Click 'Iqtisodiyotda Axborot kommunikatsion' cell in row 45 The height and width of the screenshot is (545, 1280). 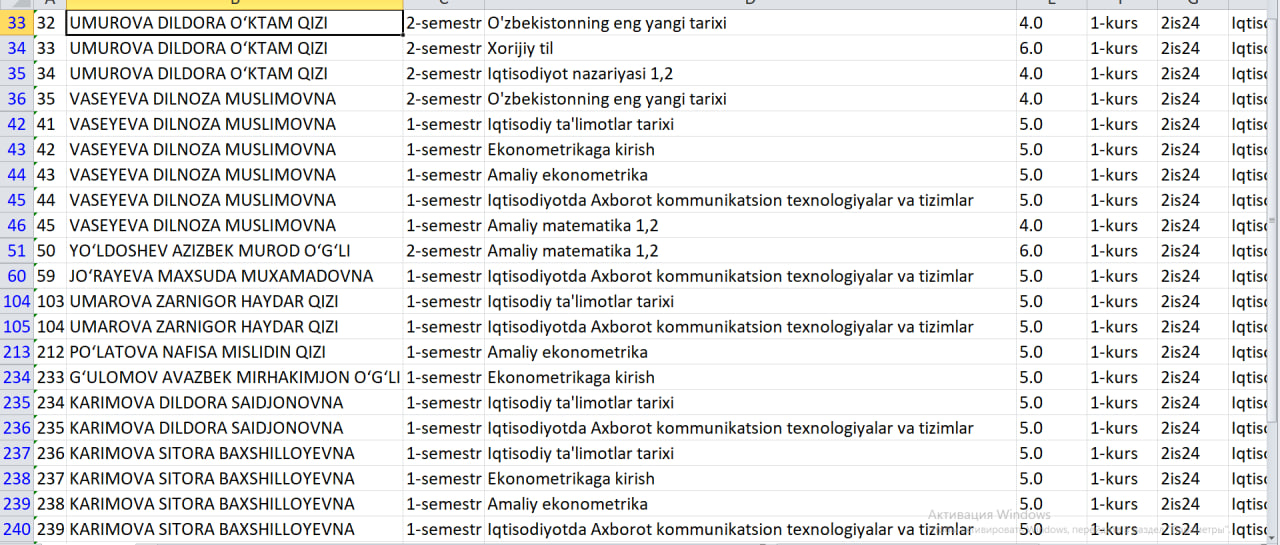750,200
